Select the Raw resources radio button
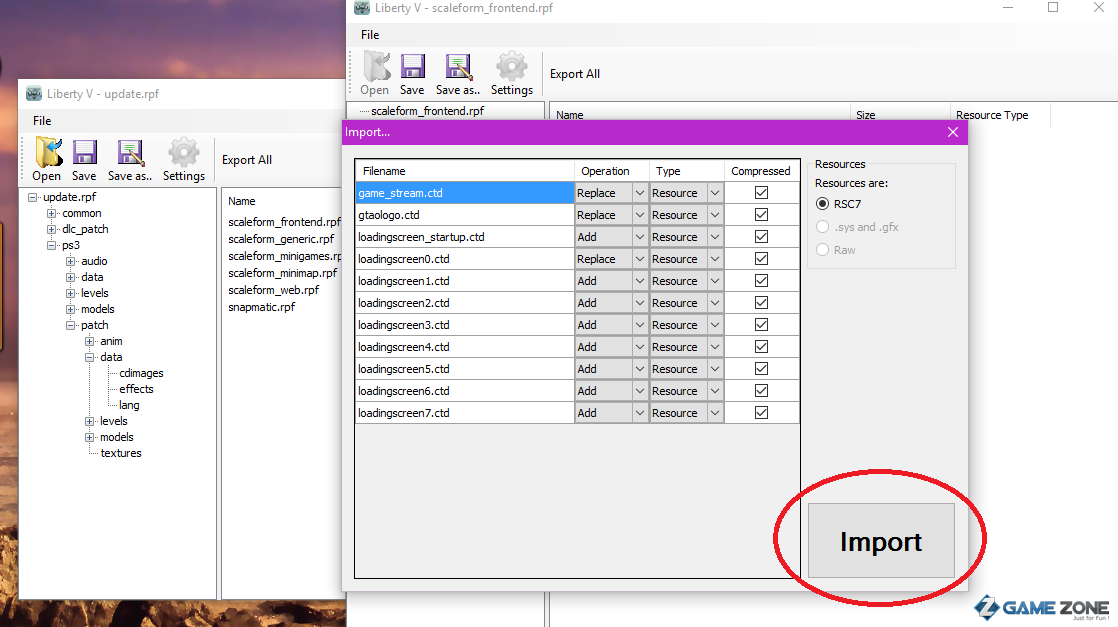 [822, 250]
